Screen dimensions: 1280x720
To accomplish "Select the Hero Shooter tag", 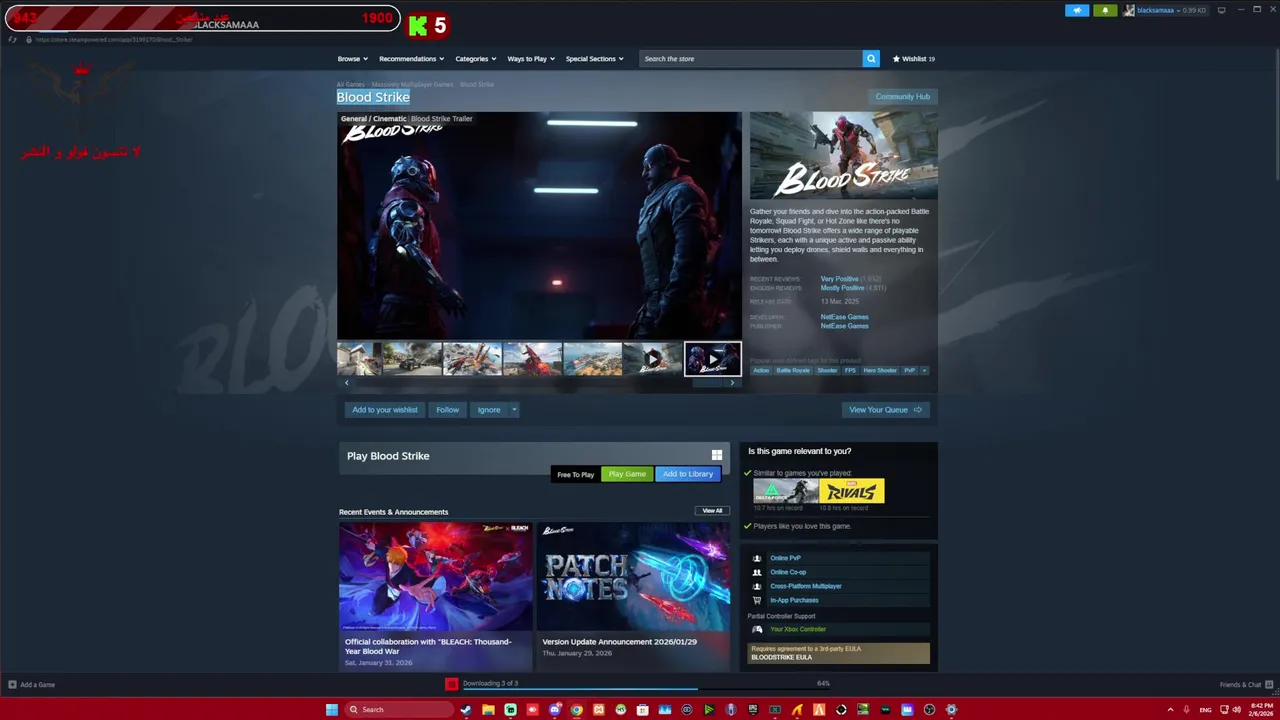I will coord(880,370).
